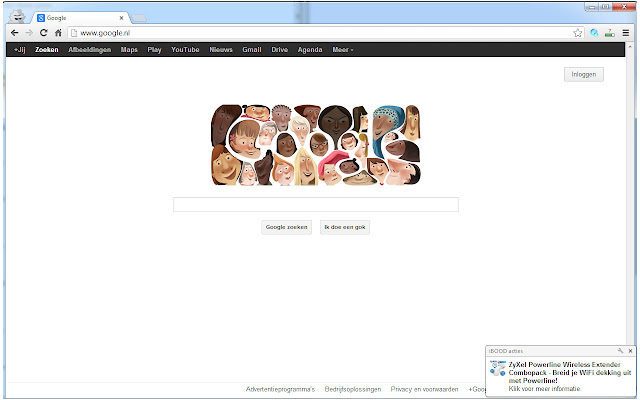
Task: Click the Ik doe een gok button
Action: pyautogui.click(x=345, y=227)
